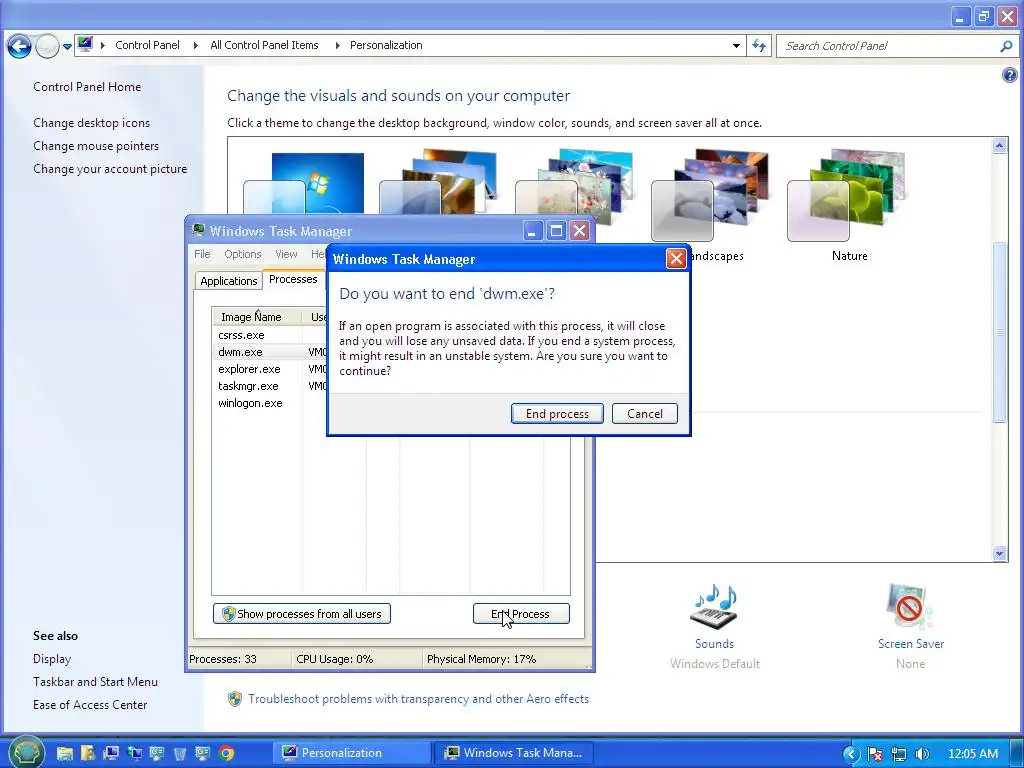
Task: Click Show processes from all users
Action: point(302,614)
